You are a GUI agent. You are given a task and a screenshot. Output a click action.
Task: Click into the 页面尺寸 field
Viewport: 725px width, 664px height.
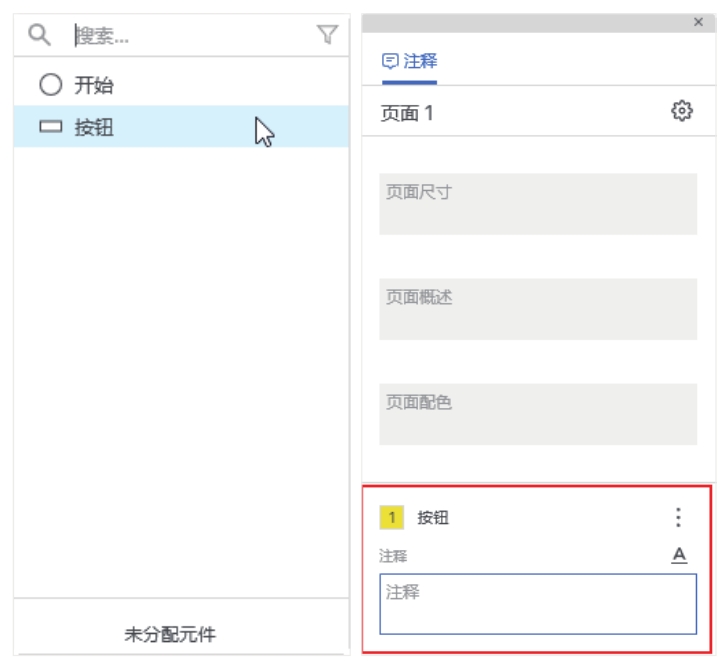tap(538, 204)
